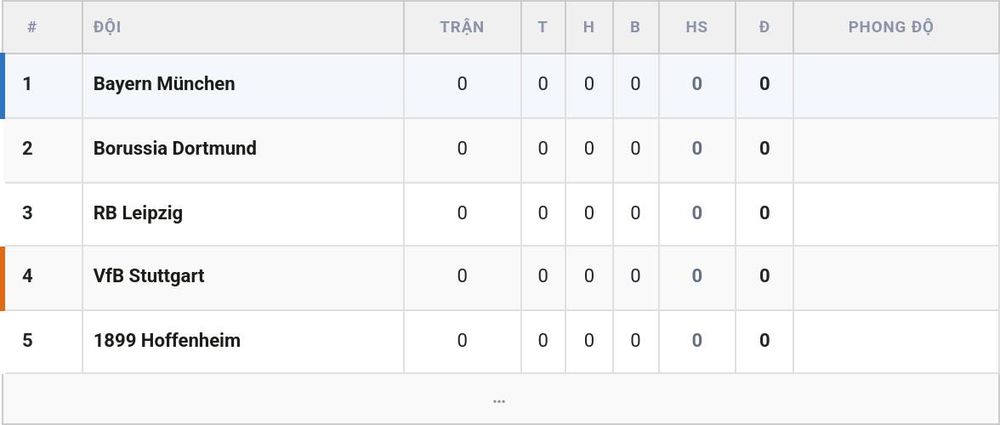This screenshot has height=425, width=1000.
Task: Expand the table with the ellipsis row
Action: tap(499, 399)
